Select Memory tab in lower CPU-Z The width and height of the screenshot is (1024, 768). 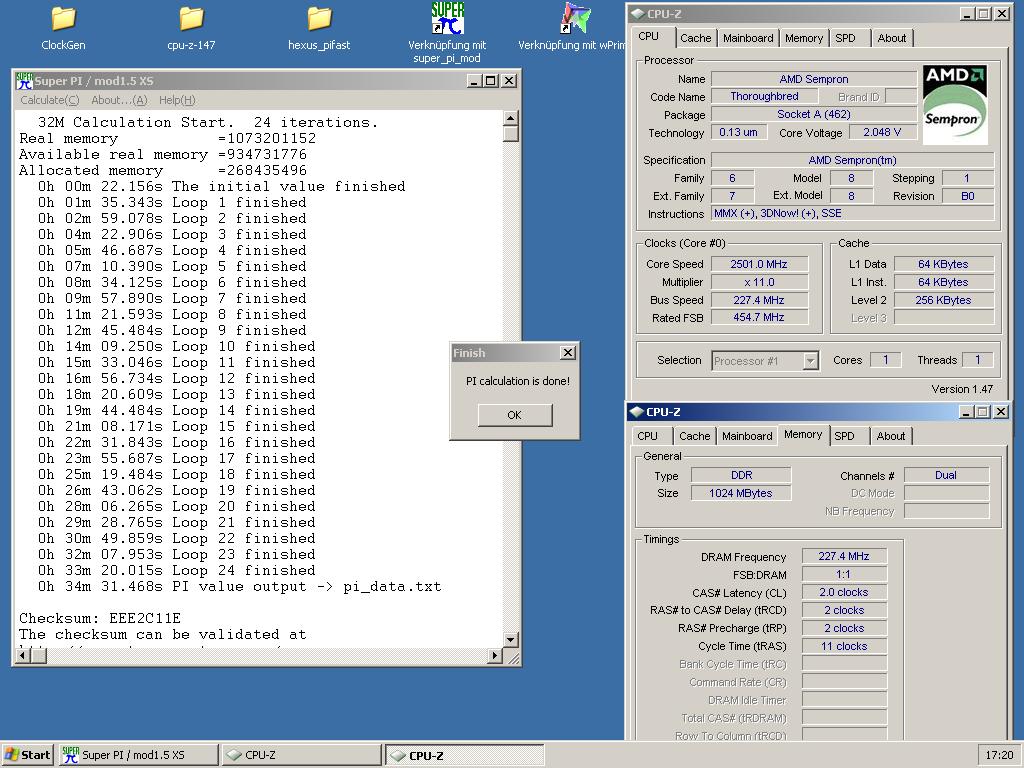(x=803, y=434)
